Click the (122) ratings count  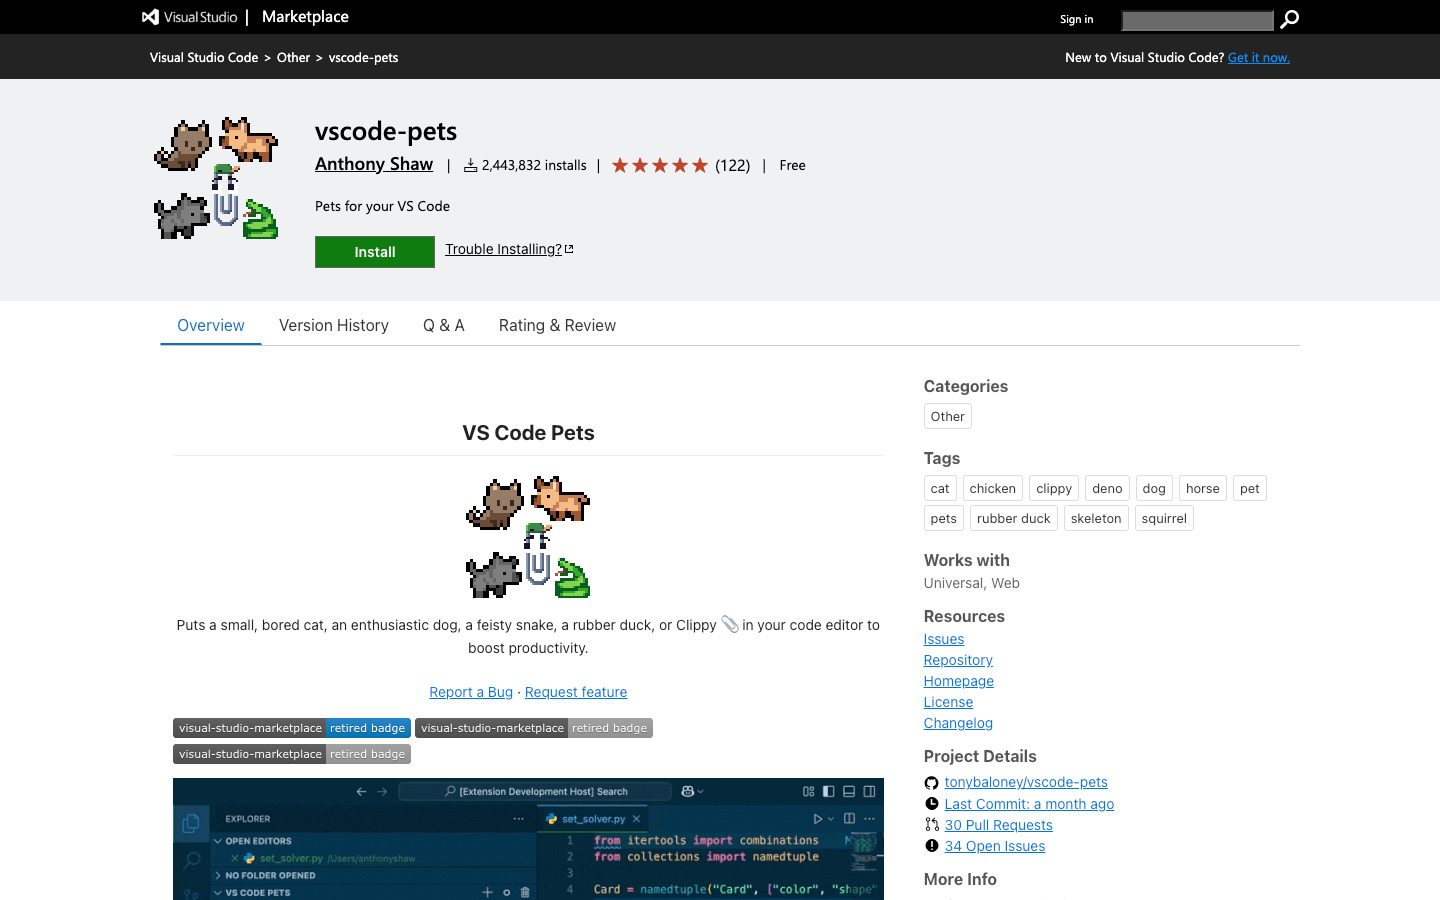[x=733, y=165]
